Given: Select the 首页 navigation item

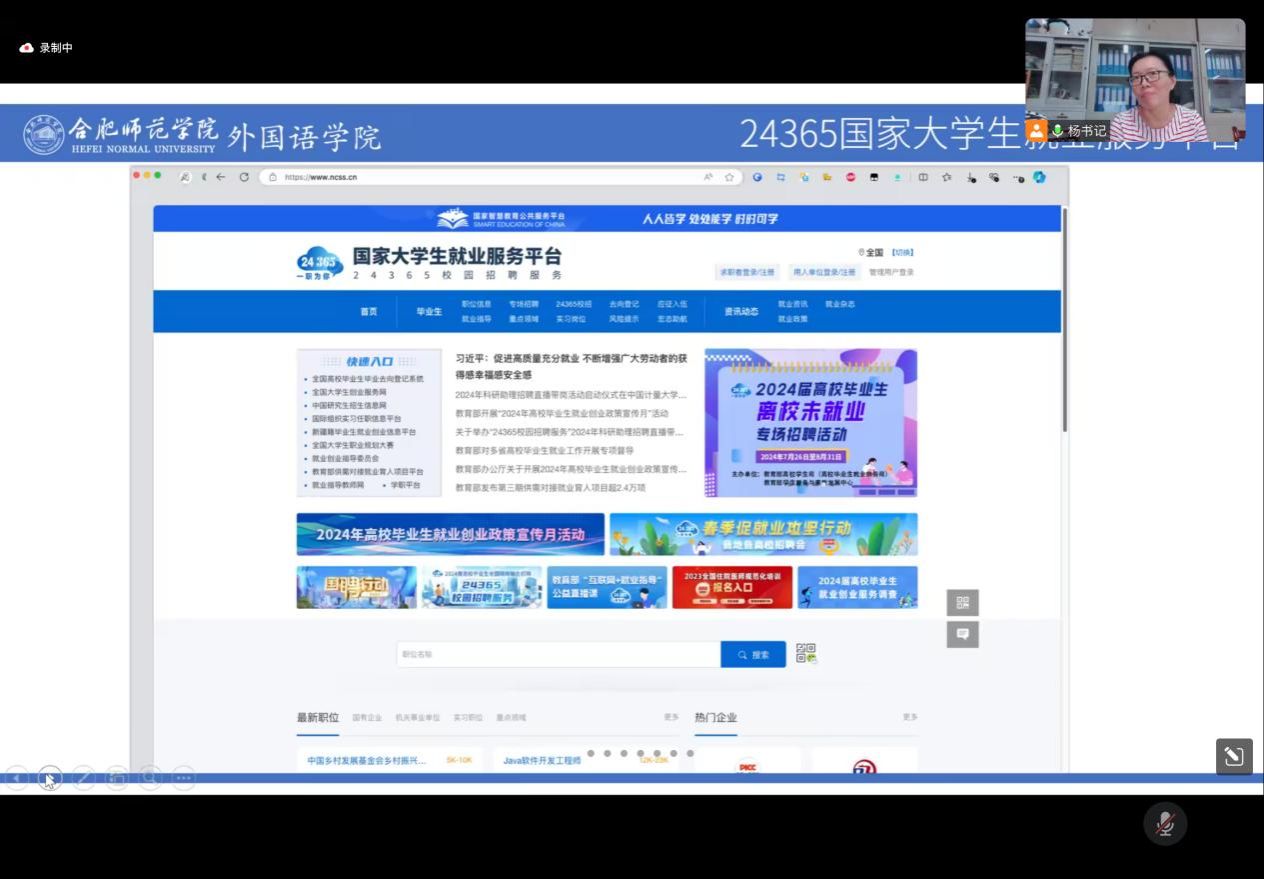Looking at the screenshot, I should [369, 312].
